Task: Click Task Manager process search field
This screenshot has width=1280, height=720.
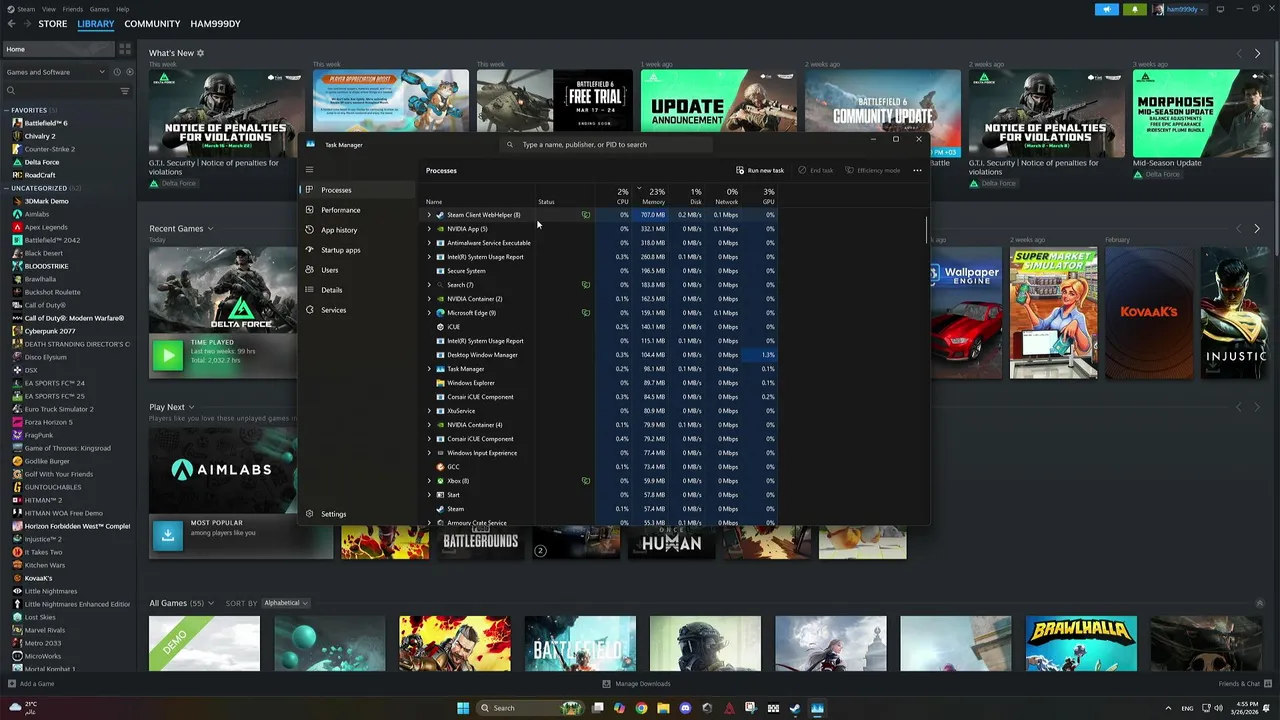Action: 607,145
